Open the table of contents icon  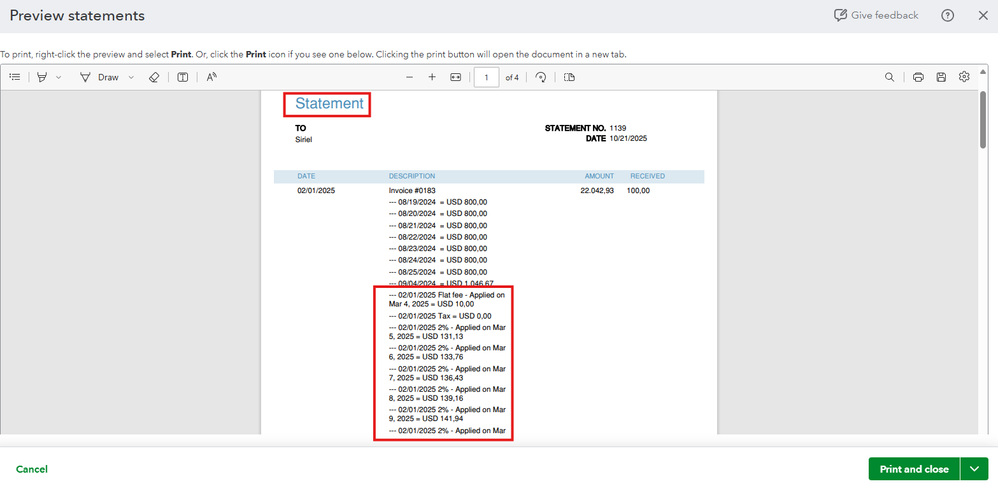(x=15, y=77)
